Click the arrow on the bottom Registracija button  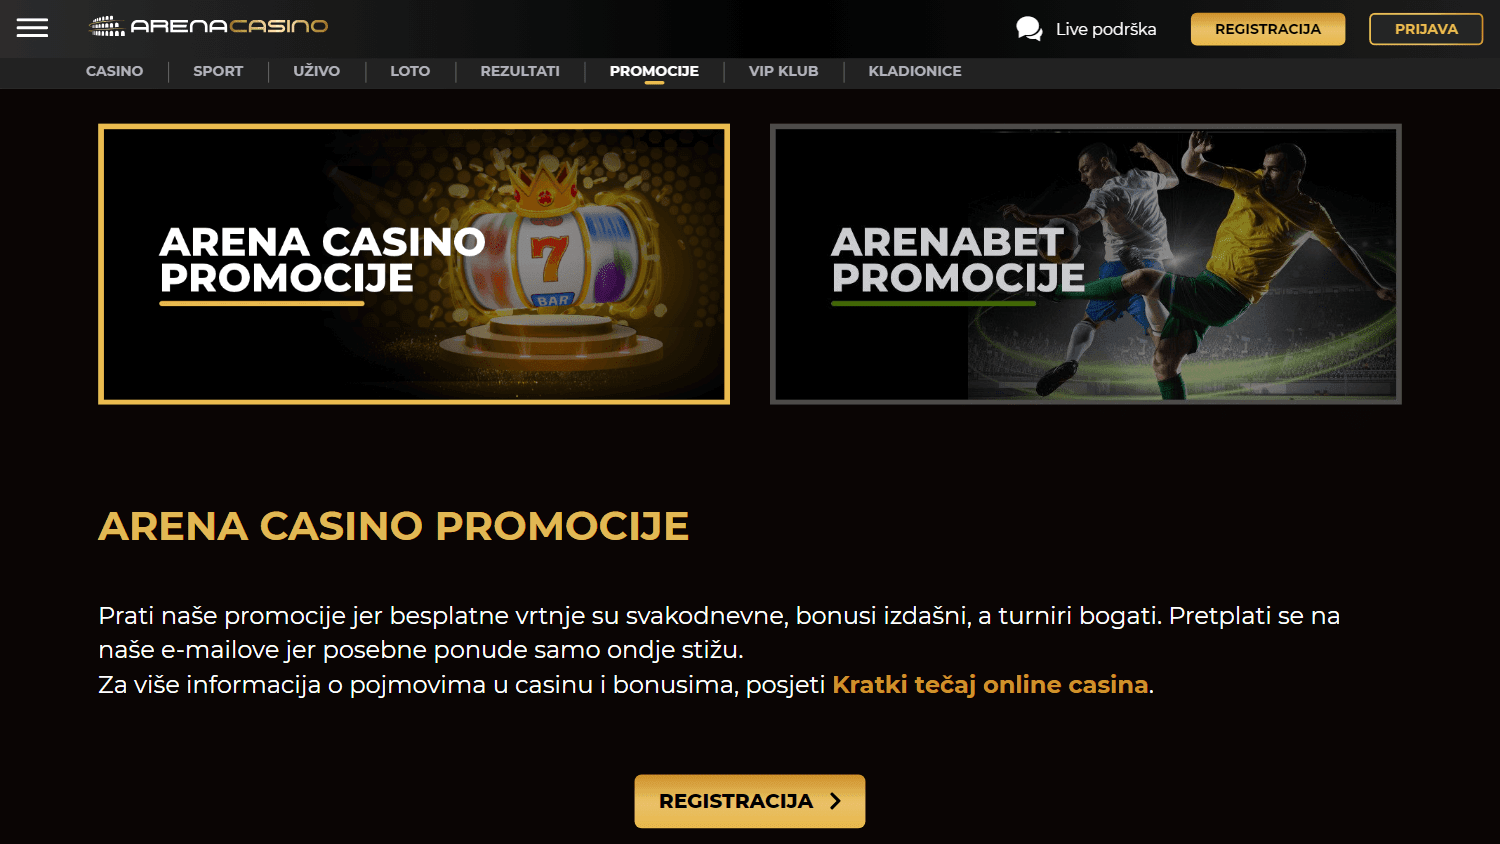(x=835, y=801)
